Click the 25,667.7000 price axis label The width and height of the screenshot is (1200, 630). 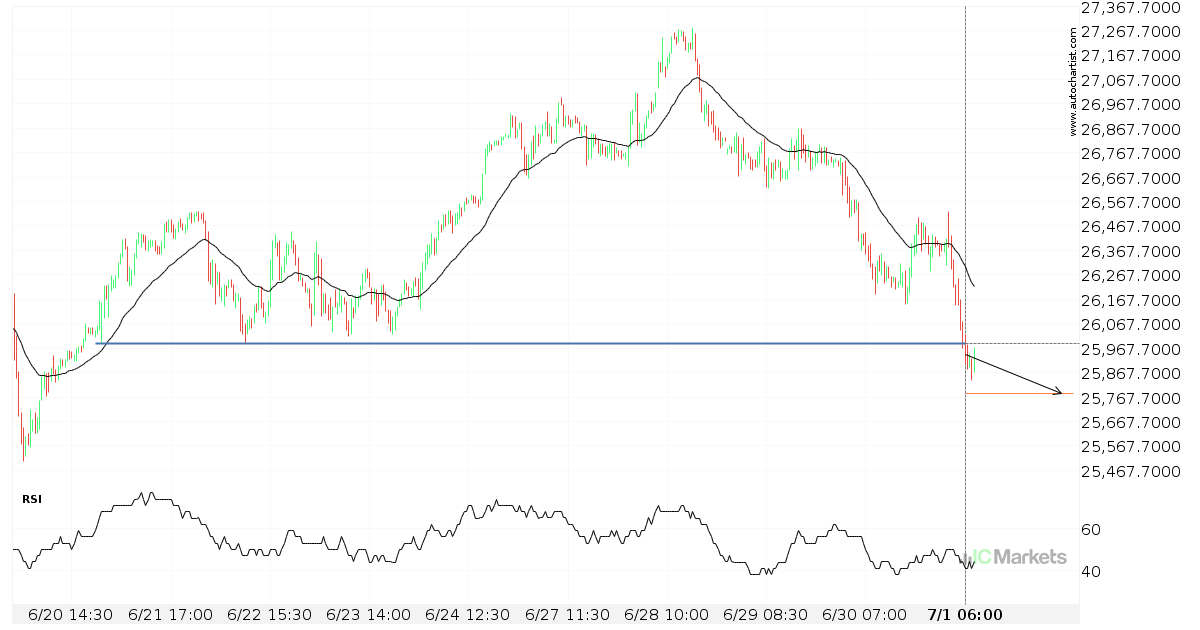point(1133,423)
